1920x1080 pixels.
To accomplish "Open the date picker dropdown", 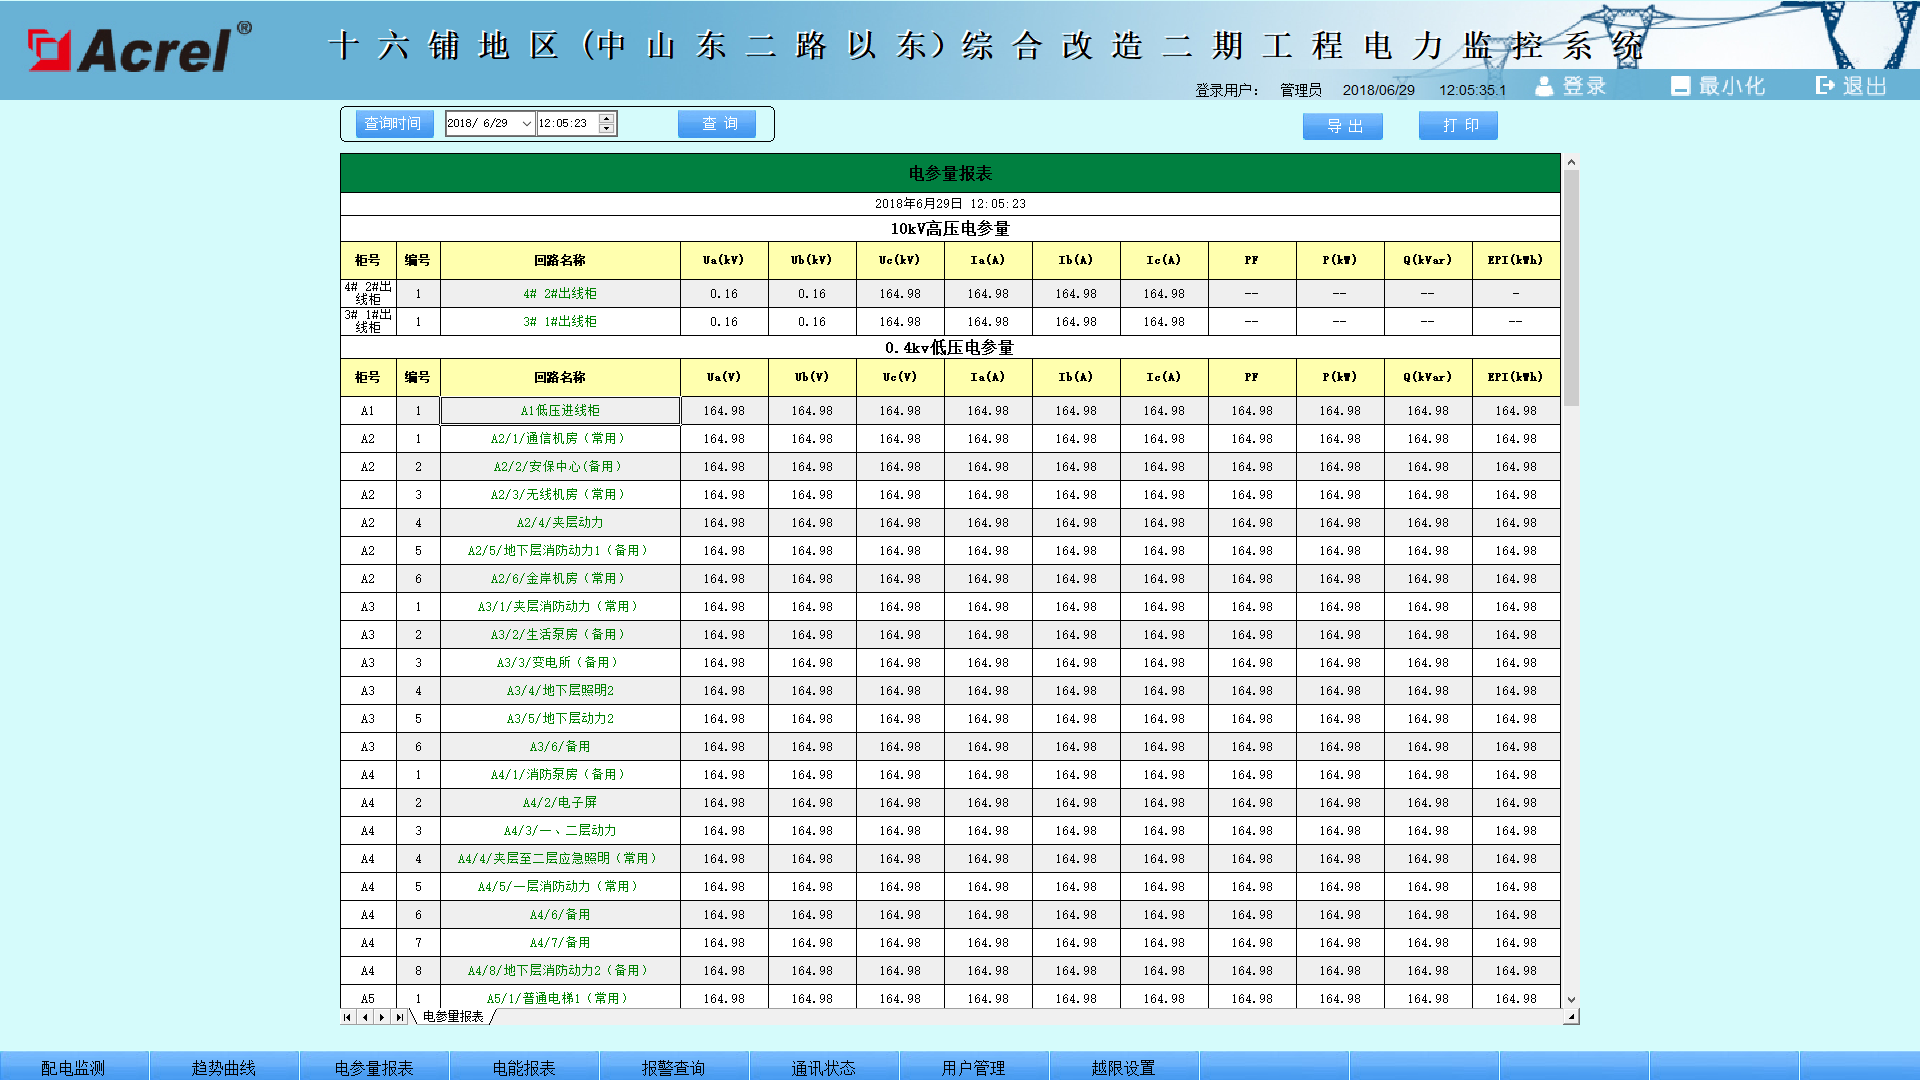I will pyautogui.click(x=526, y=124).
